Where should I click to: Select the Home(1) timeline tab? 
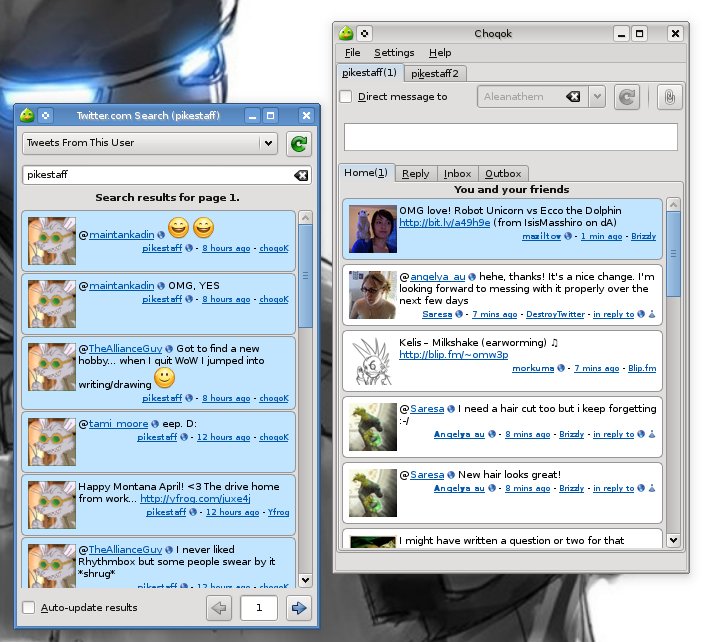[366, 173]
